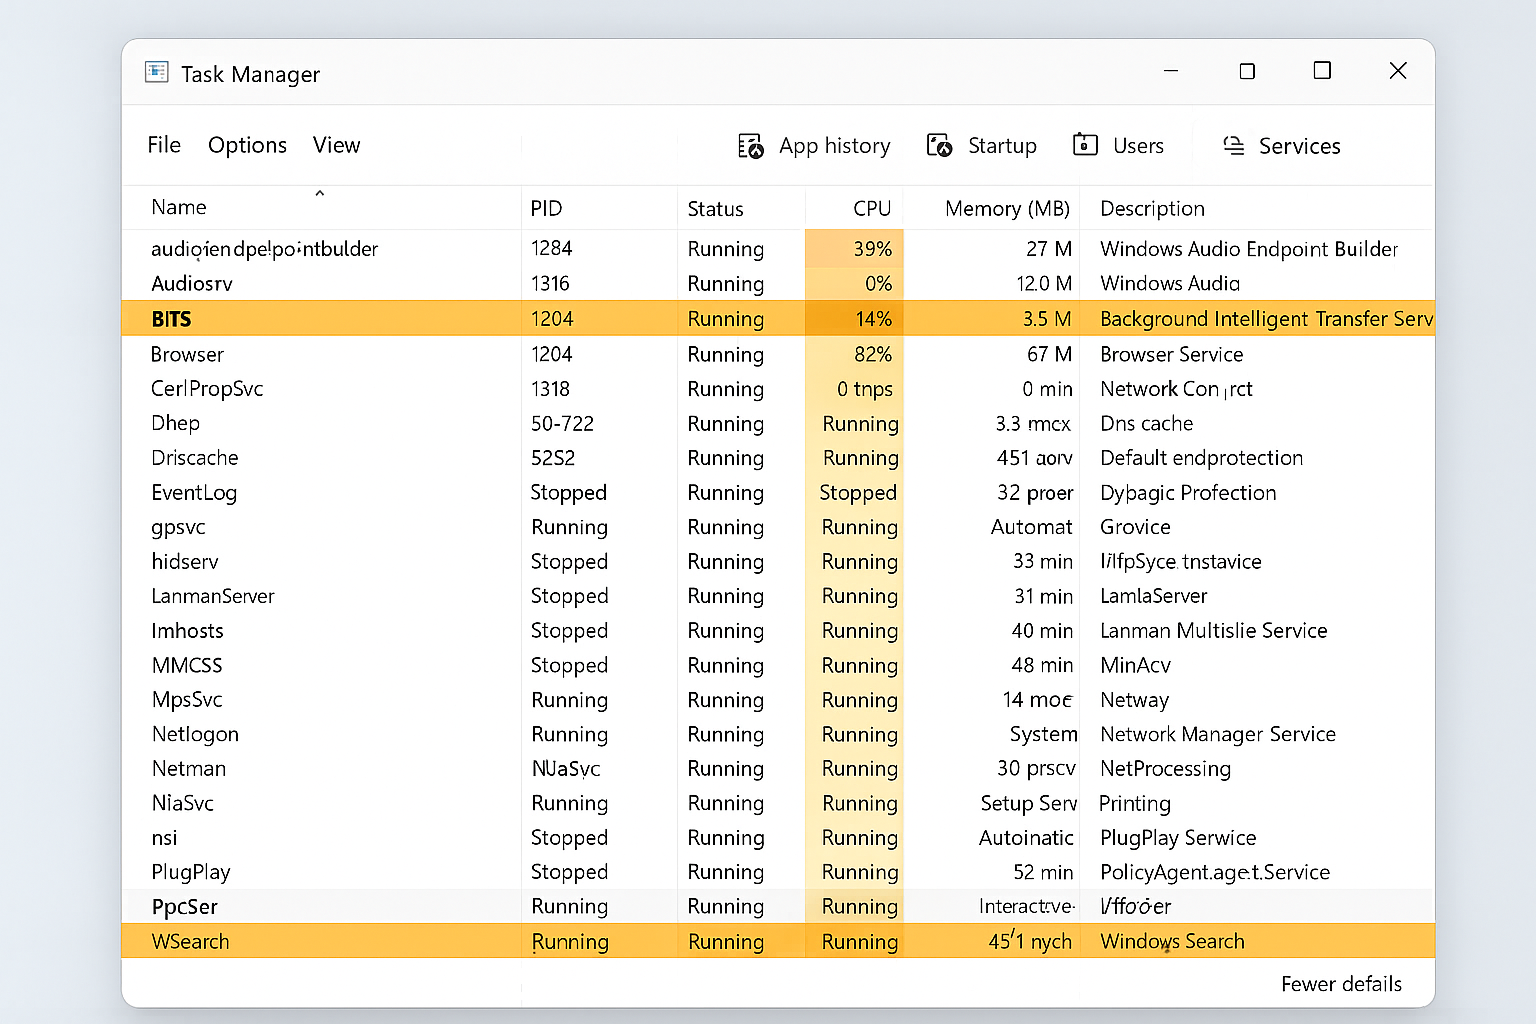Click Fewer details link
1536x1024 pixels.
tap(1341, 984)
